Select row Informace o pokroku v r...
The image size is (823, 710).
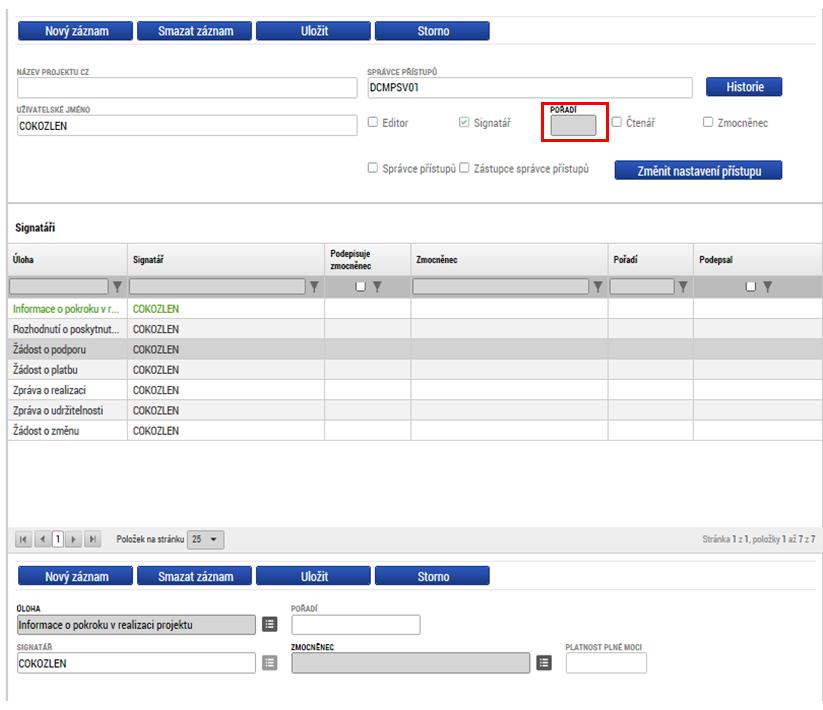415,309
